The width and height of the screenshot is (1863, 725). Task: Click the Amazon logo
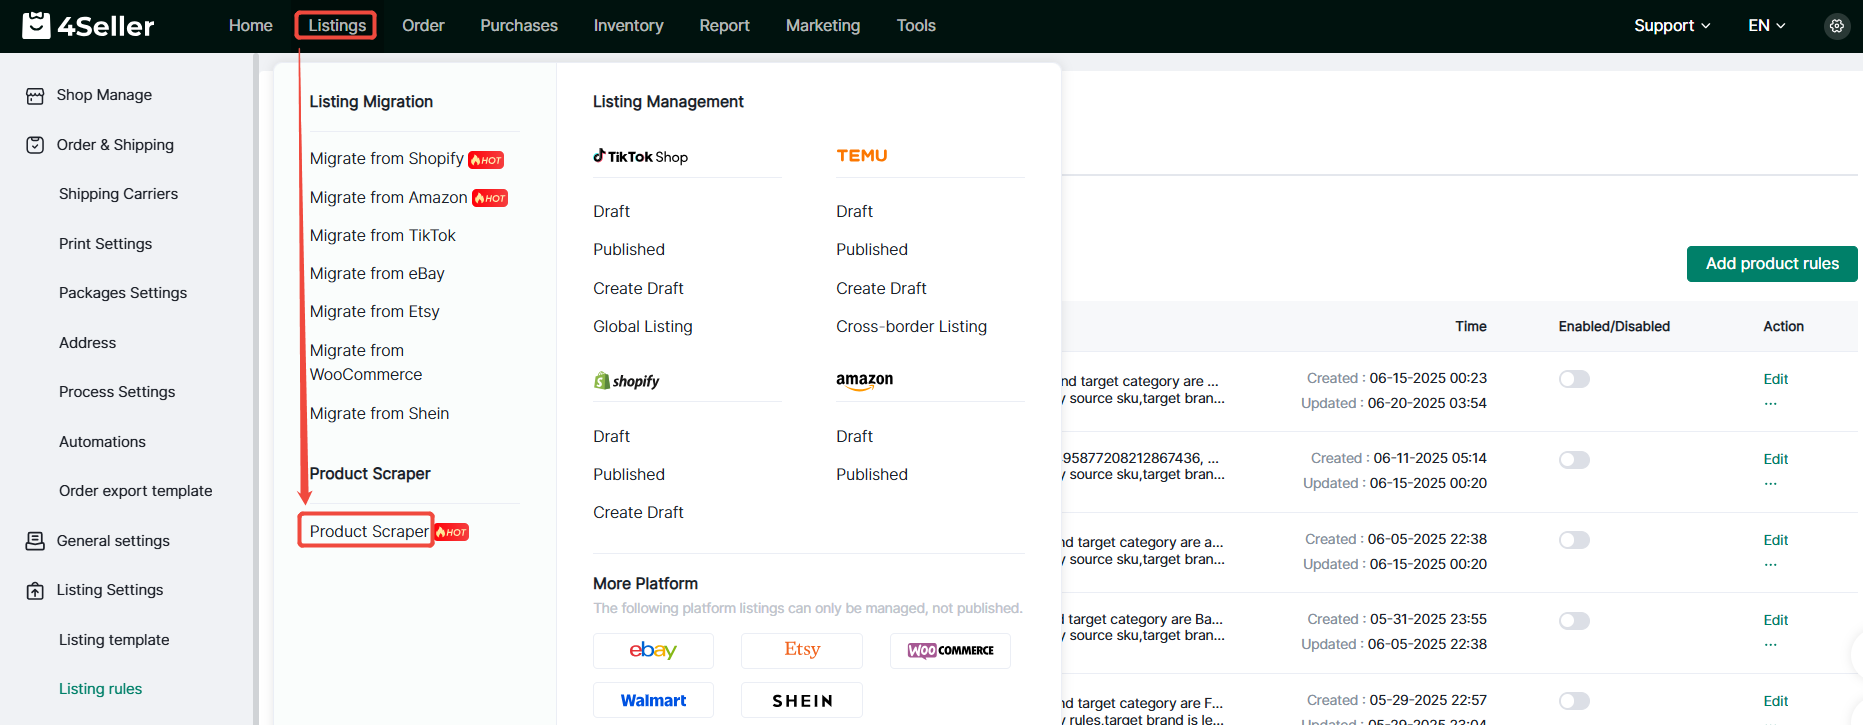[x=865, y=381]
